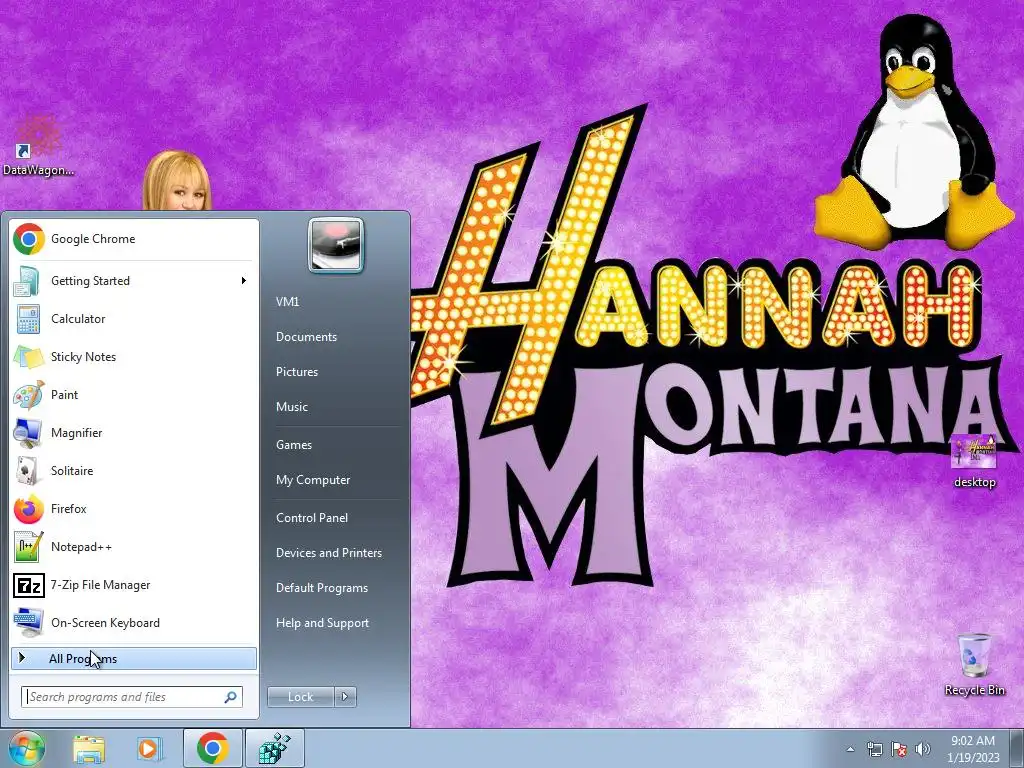Open the Magnifier tool

[x=134, y=432]
